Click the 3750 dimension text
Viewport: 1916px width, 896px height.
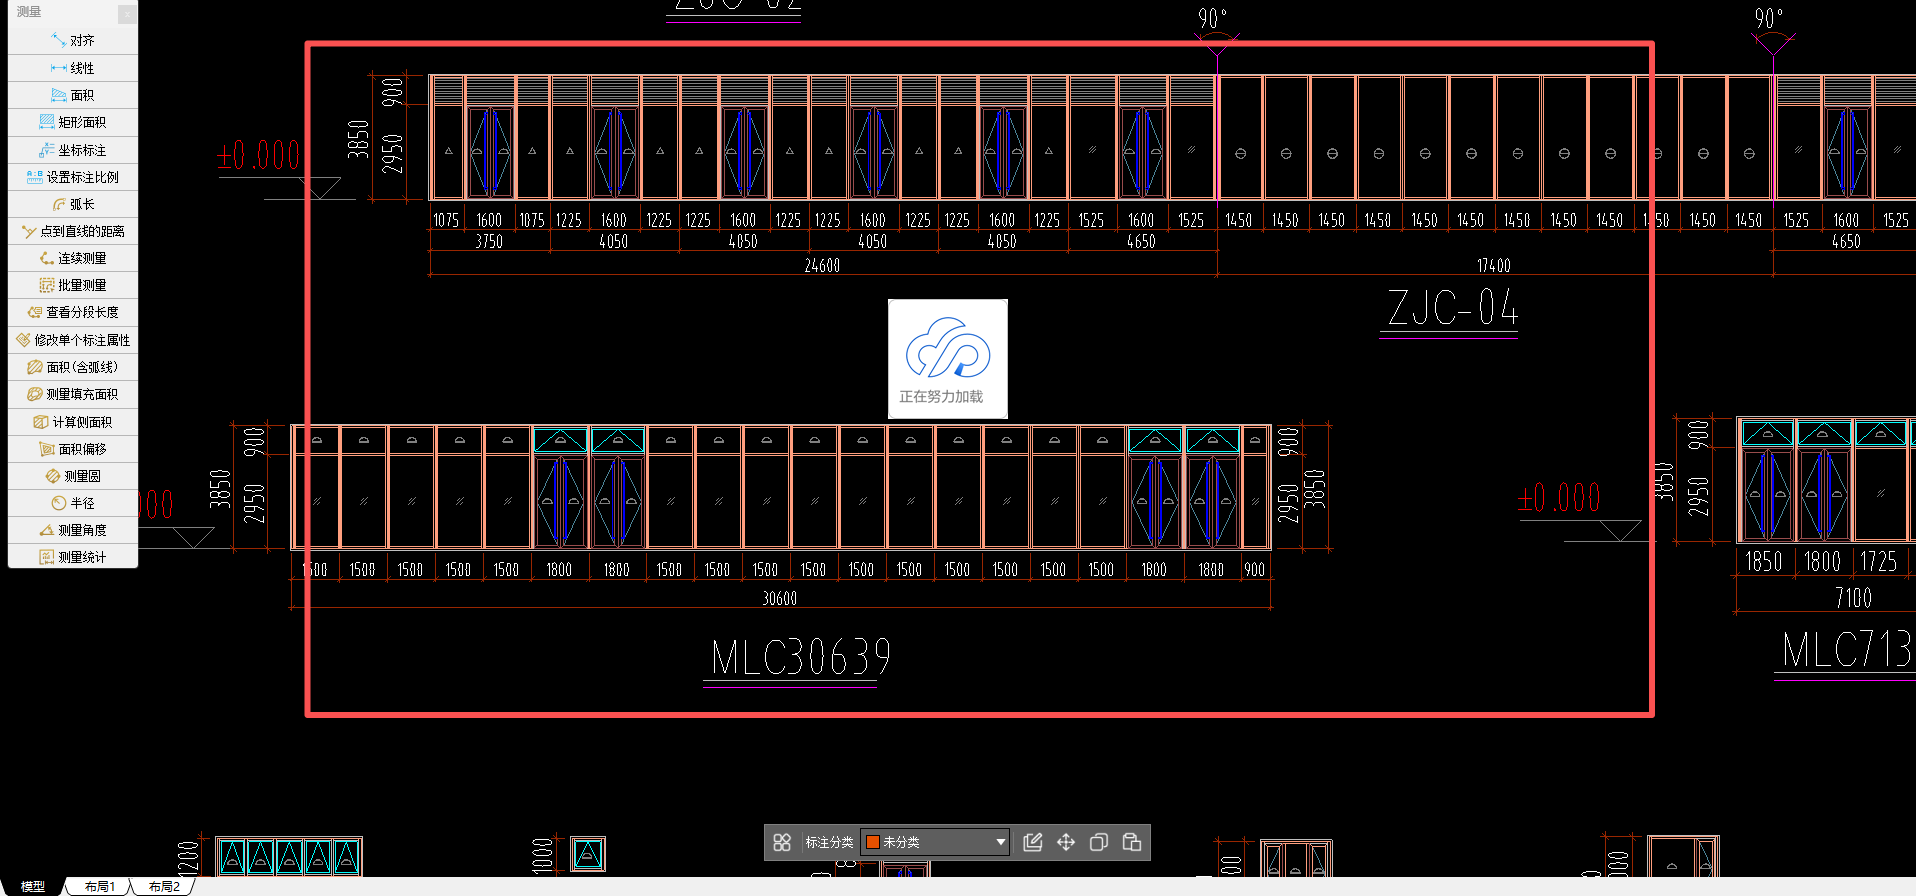pyautogui.click(x=488, y=242)
